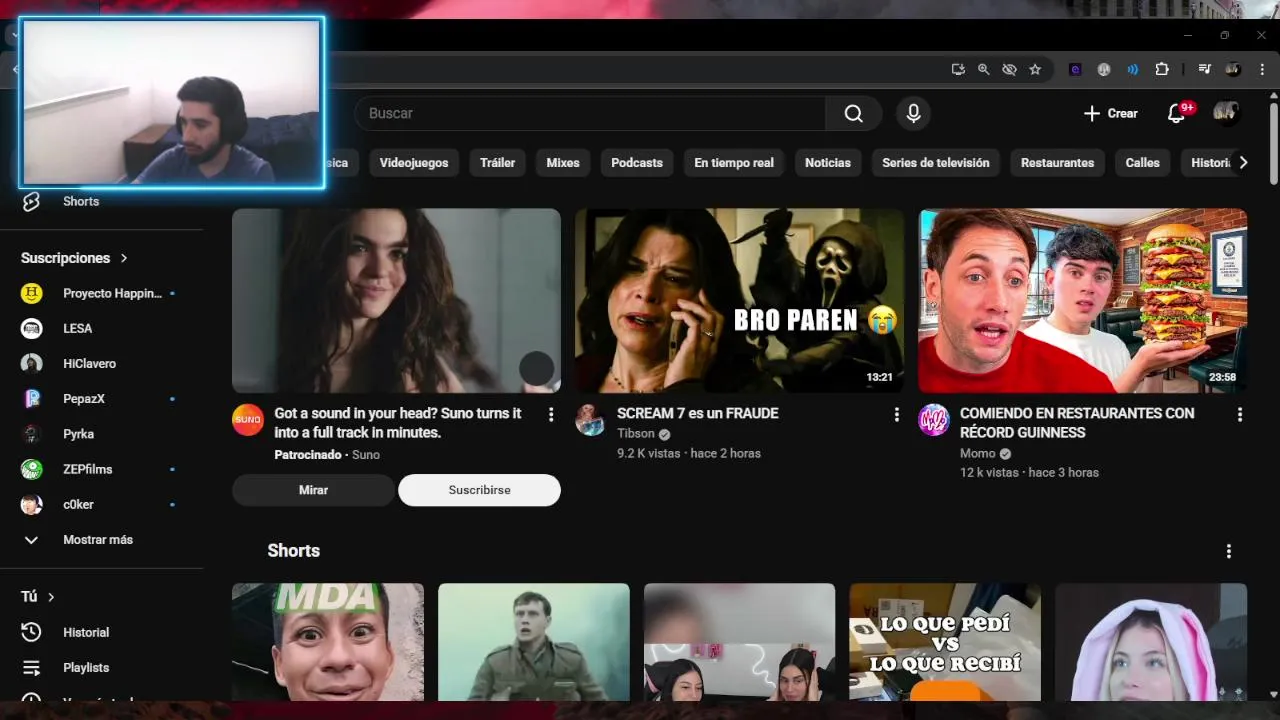The image size is (1280, 720).
Task: Click the Momo channel avatar
Action: (933, 420)
